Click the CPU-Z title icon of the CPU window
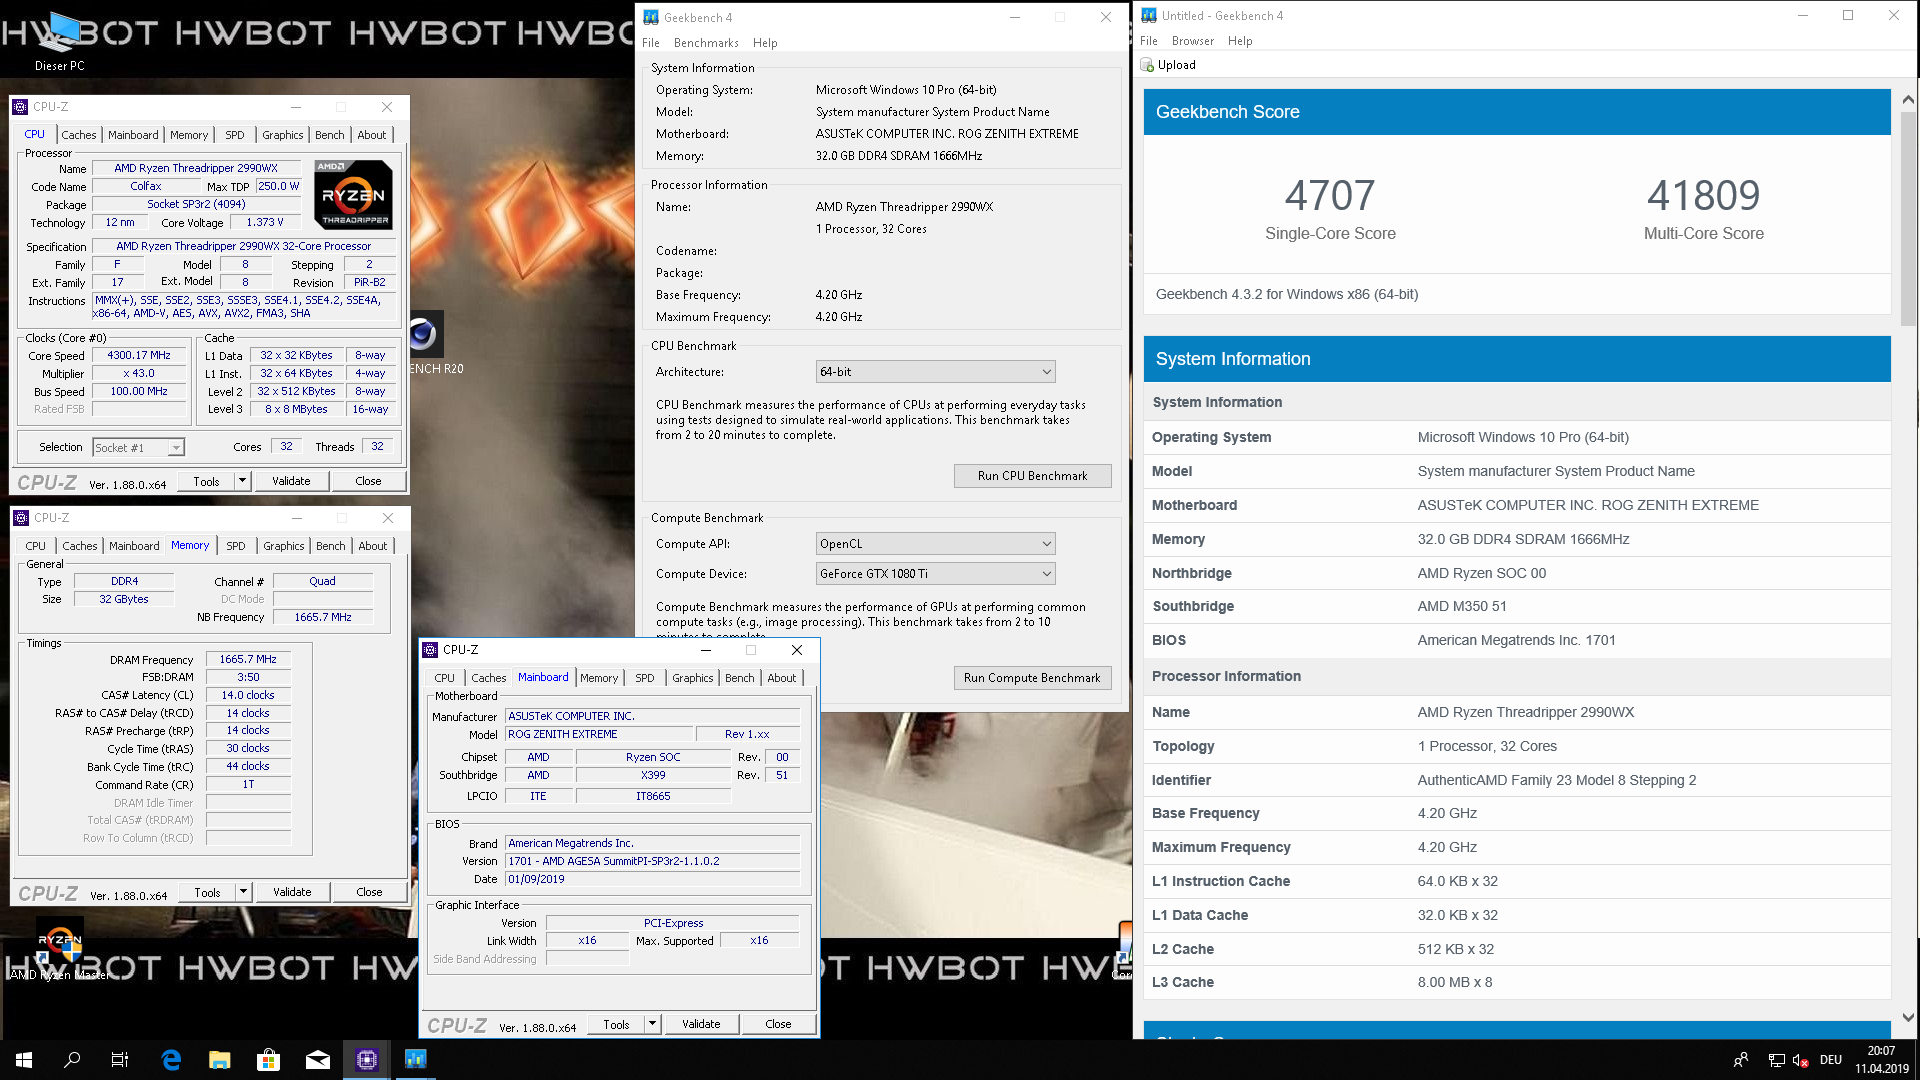Screen dimensions: 1920x1080 20,107
